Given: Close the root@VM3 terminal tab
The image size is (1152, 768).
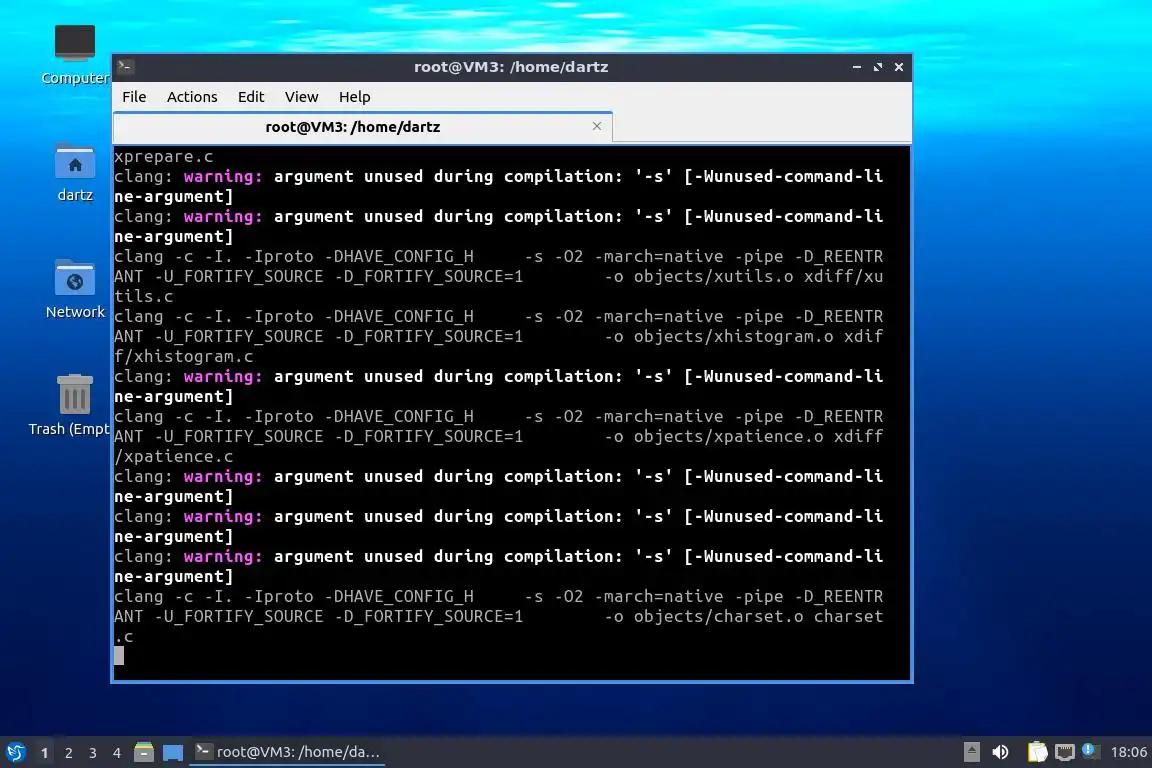Looking at the screenshot, I should tap(597, 126).
